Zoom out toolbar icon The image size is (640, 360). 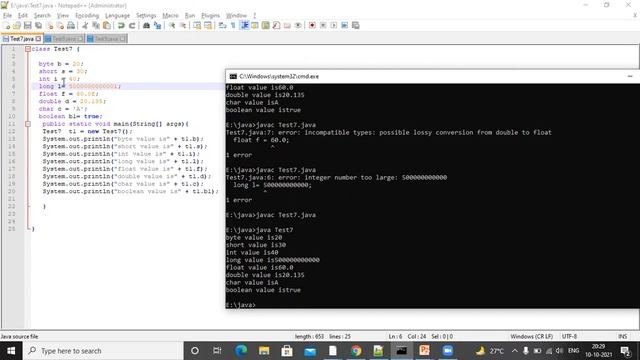183,25
